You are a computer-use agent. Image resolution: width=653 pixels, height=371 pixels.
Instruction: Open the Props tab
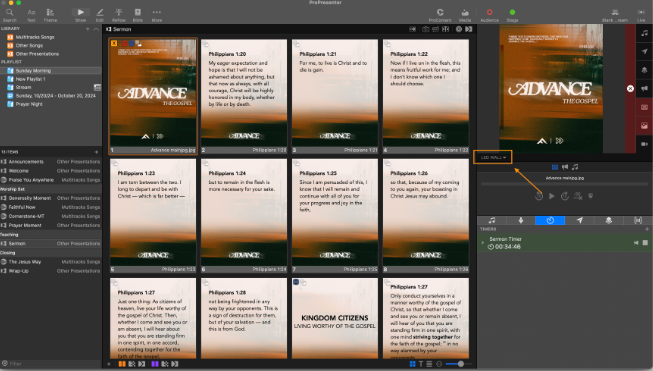point(609,220)
